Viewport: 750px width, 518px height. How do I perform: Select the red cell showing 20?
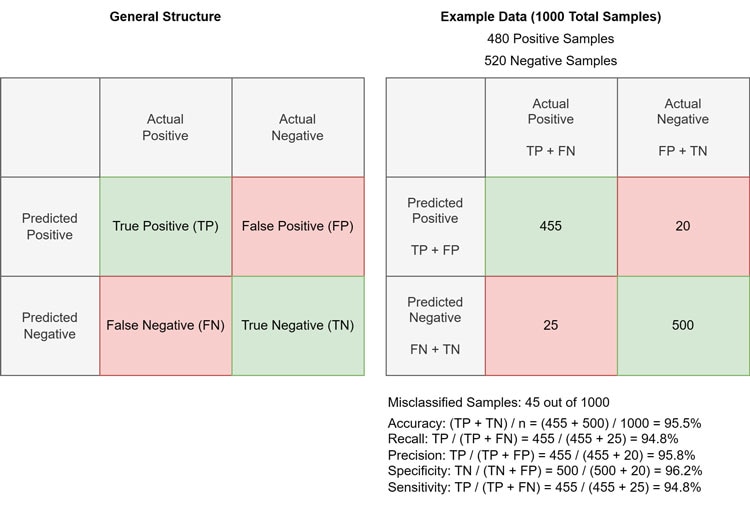(683, 226)
